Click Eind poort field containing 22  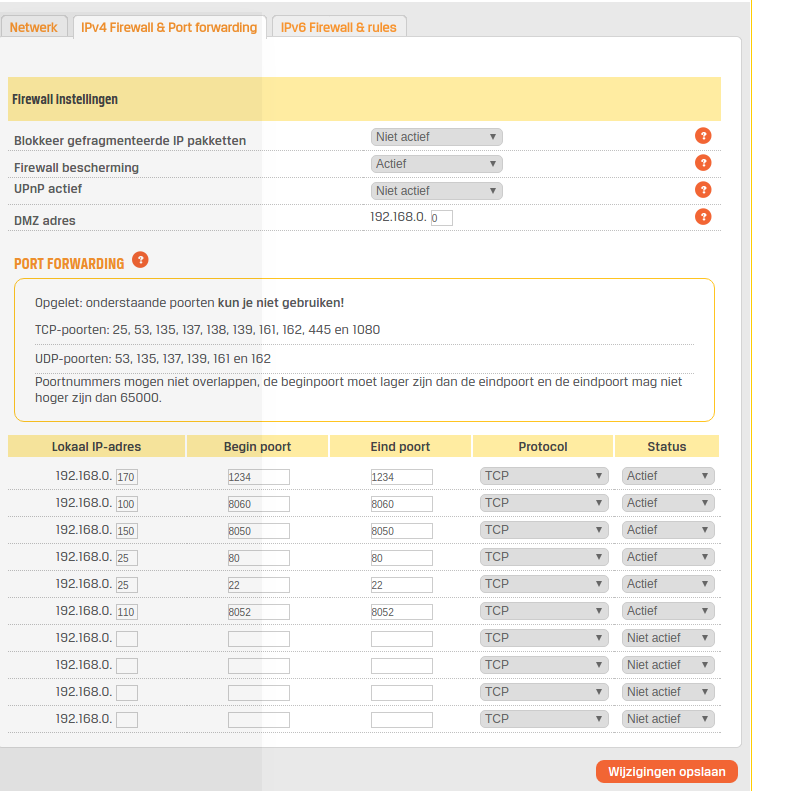pos(401,585)
